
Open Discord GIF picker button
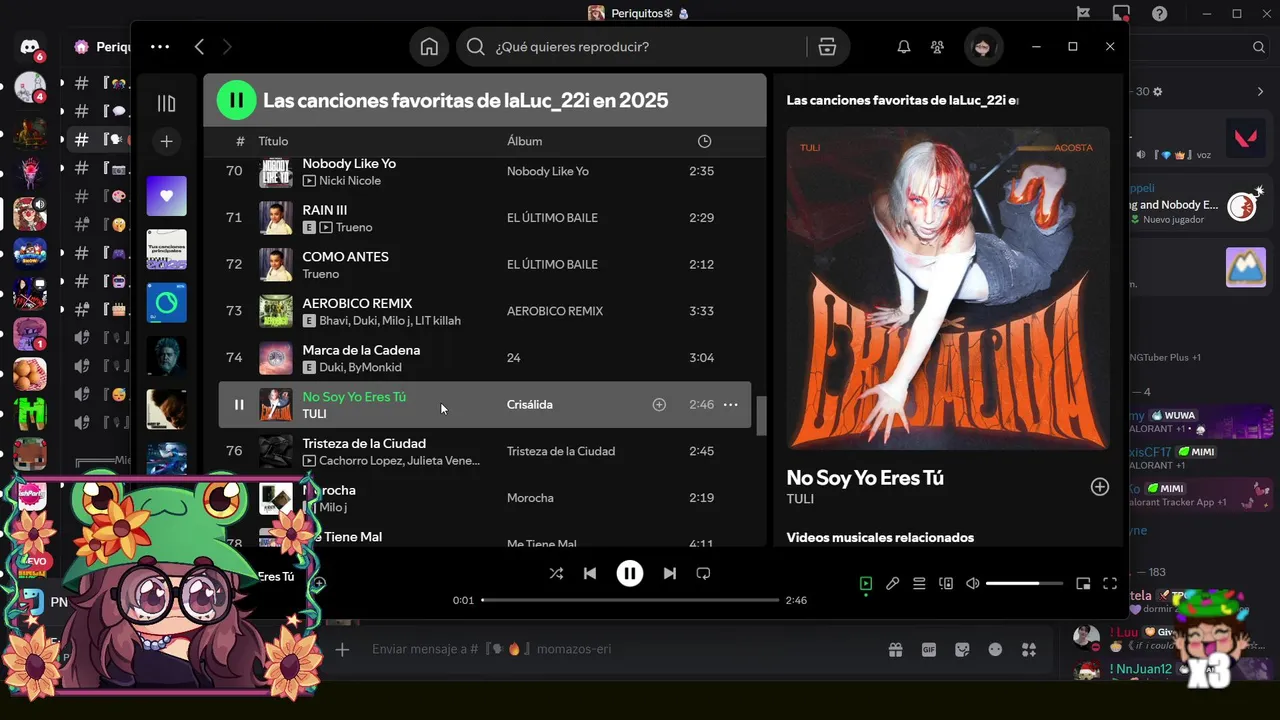[x=929, y=649]
